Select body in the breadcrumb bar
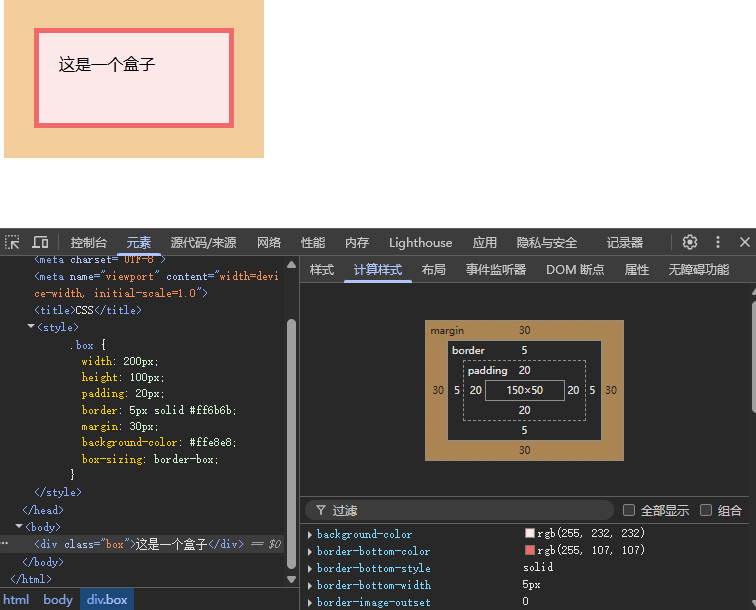 coord(58,600)
